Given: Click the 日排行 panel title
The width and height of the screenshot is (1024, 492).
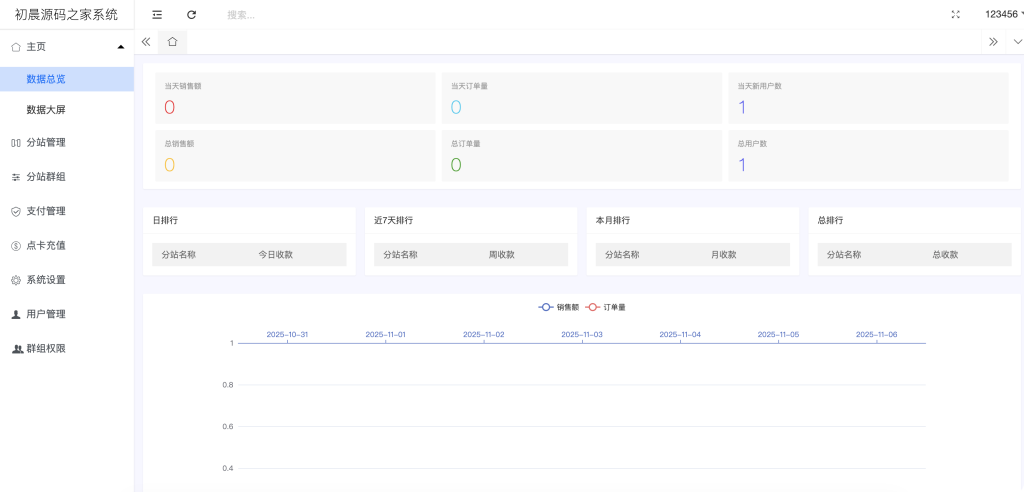Looking at the screenshot, I should tap(165, 221).
